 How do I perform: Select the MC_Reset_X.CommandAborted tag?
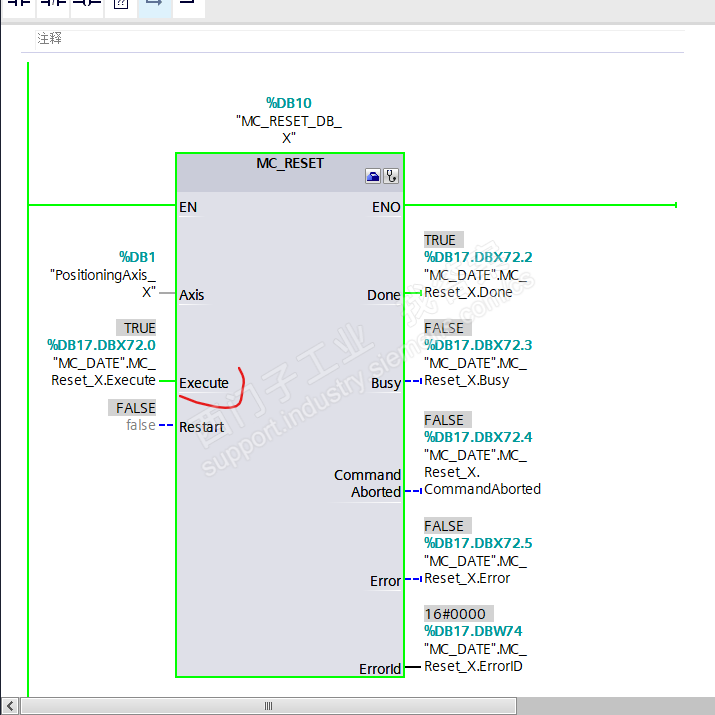pos(482,472)
